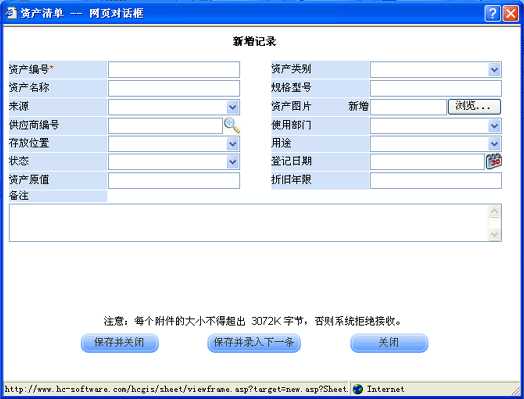Click the 新增 label beside 资产图片

(358, 106)
